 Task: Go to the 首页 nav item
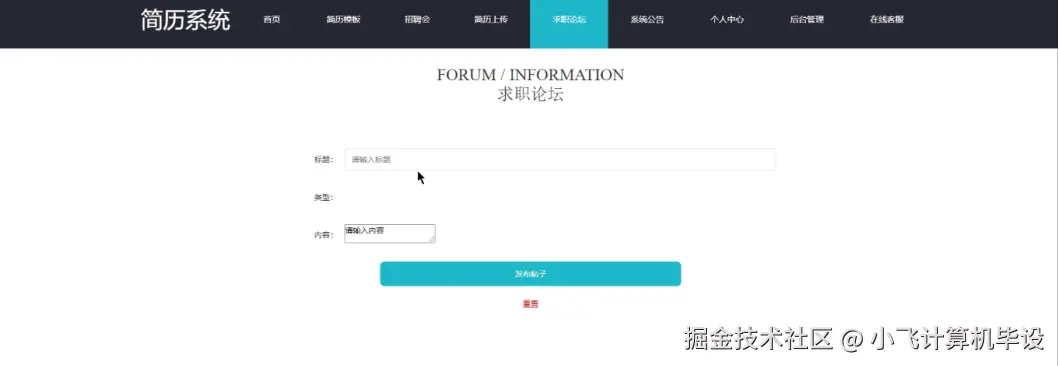coord(271,20)
